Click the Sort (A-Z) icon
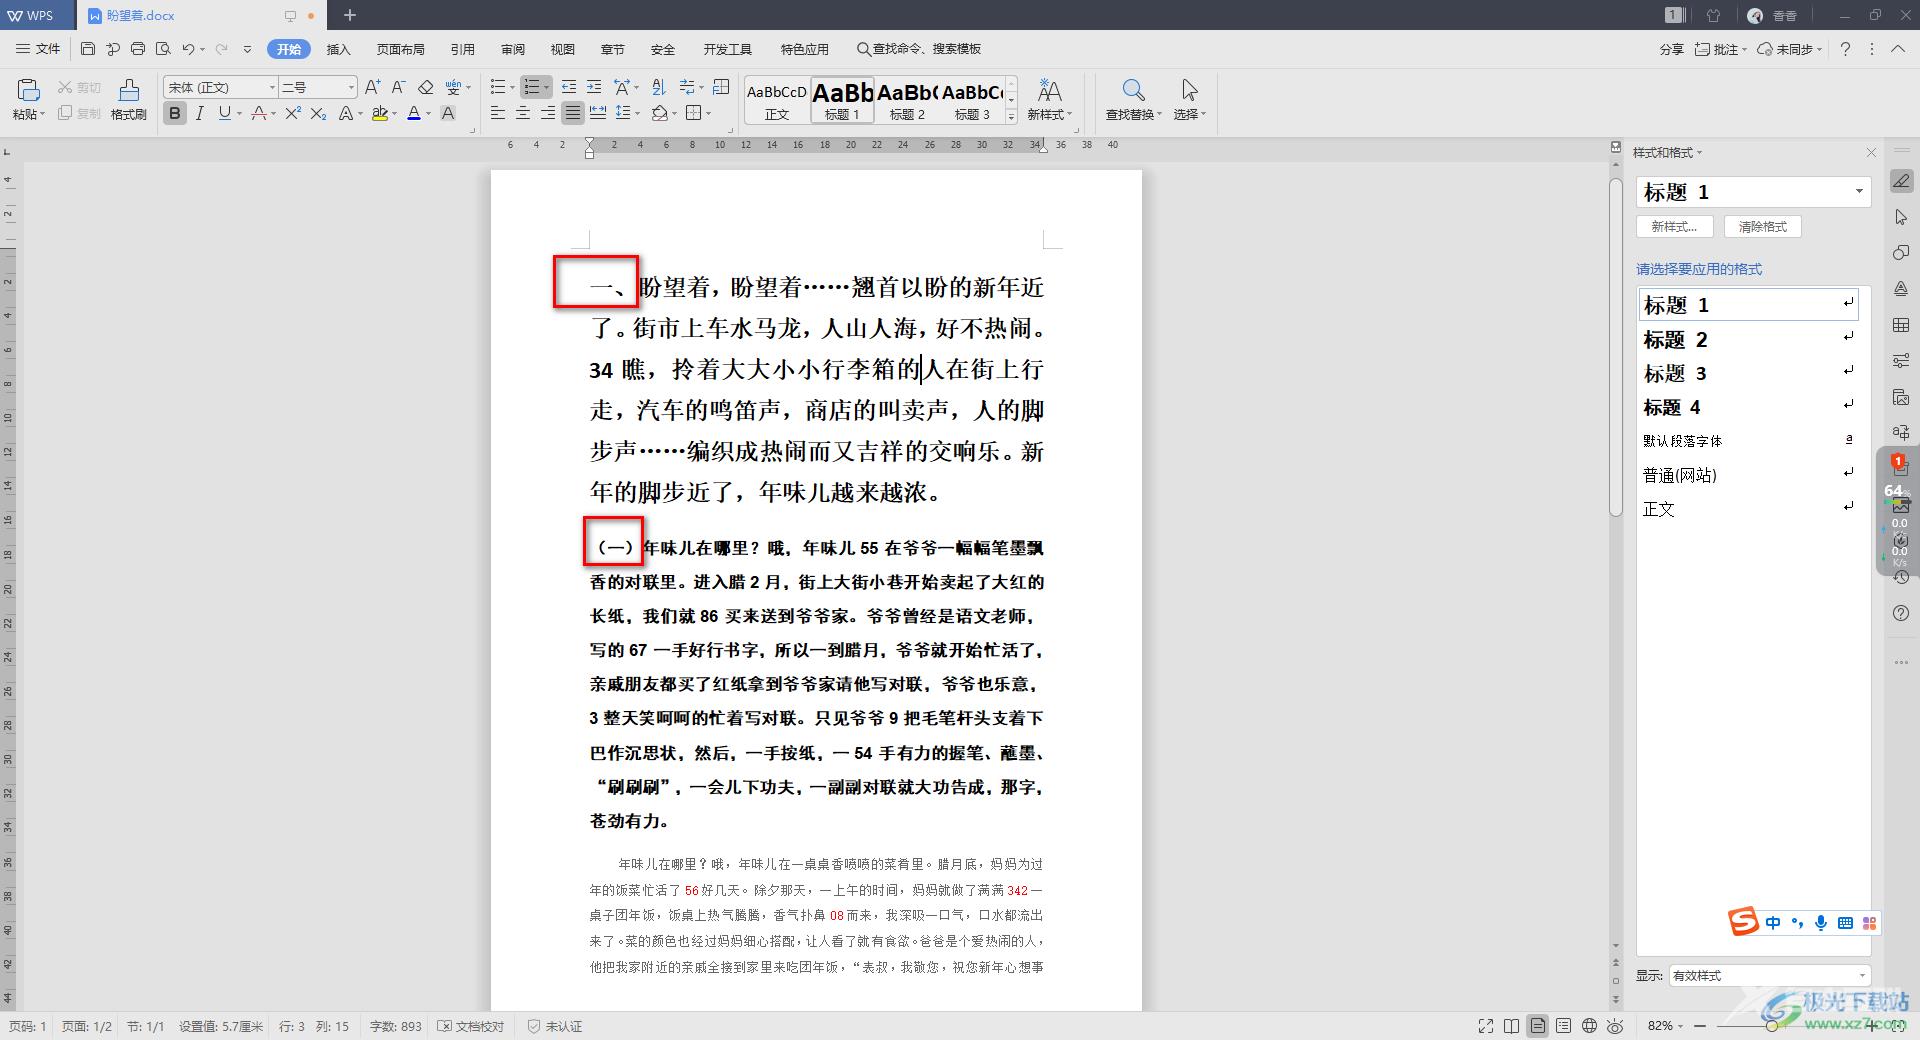 [658, 87]
